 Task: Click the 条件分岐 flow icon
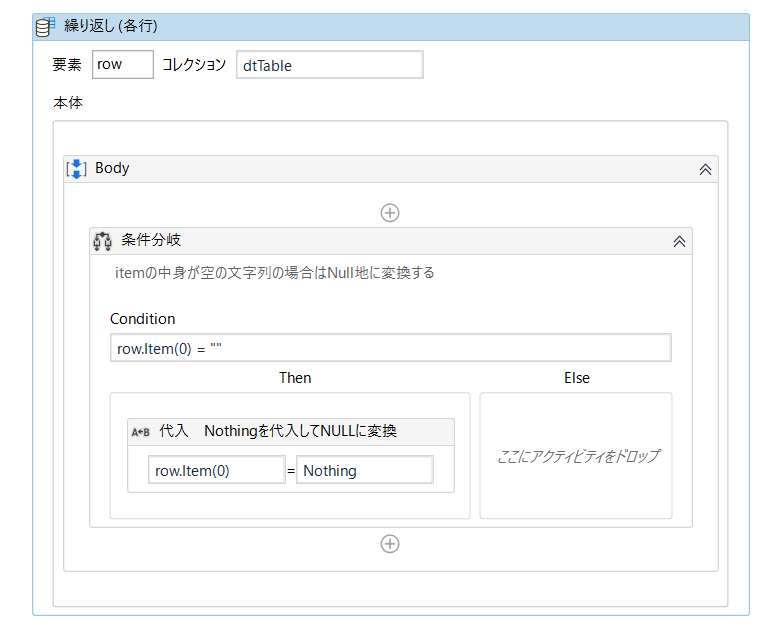coord(103,241)
